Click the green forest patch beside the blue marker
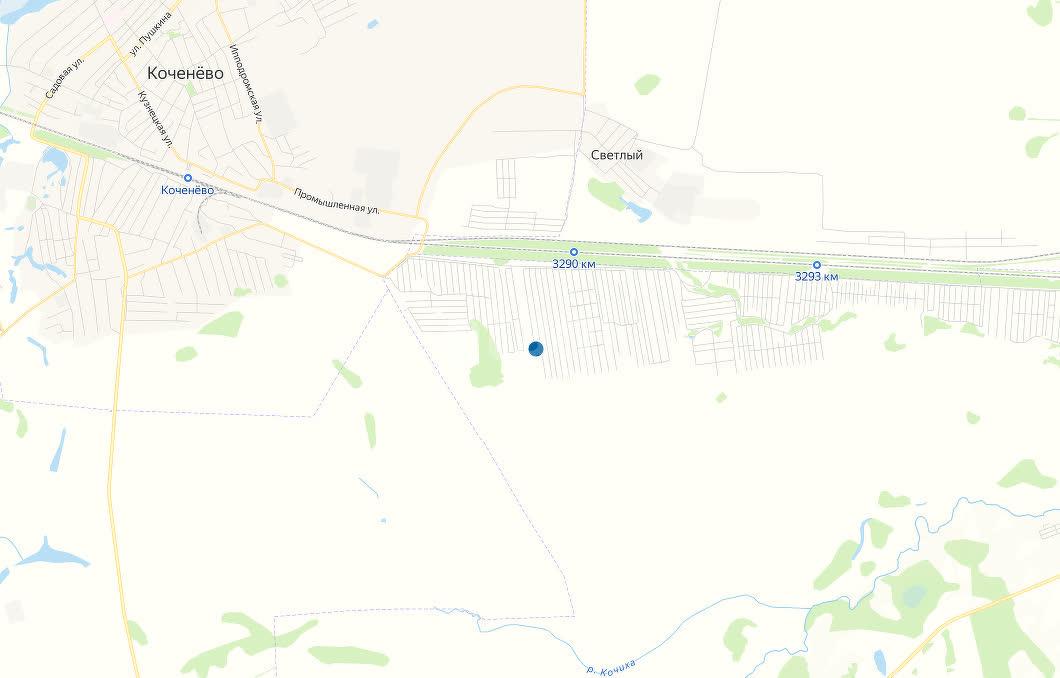 tap(485, 356)
